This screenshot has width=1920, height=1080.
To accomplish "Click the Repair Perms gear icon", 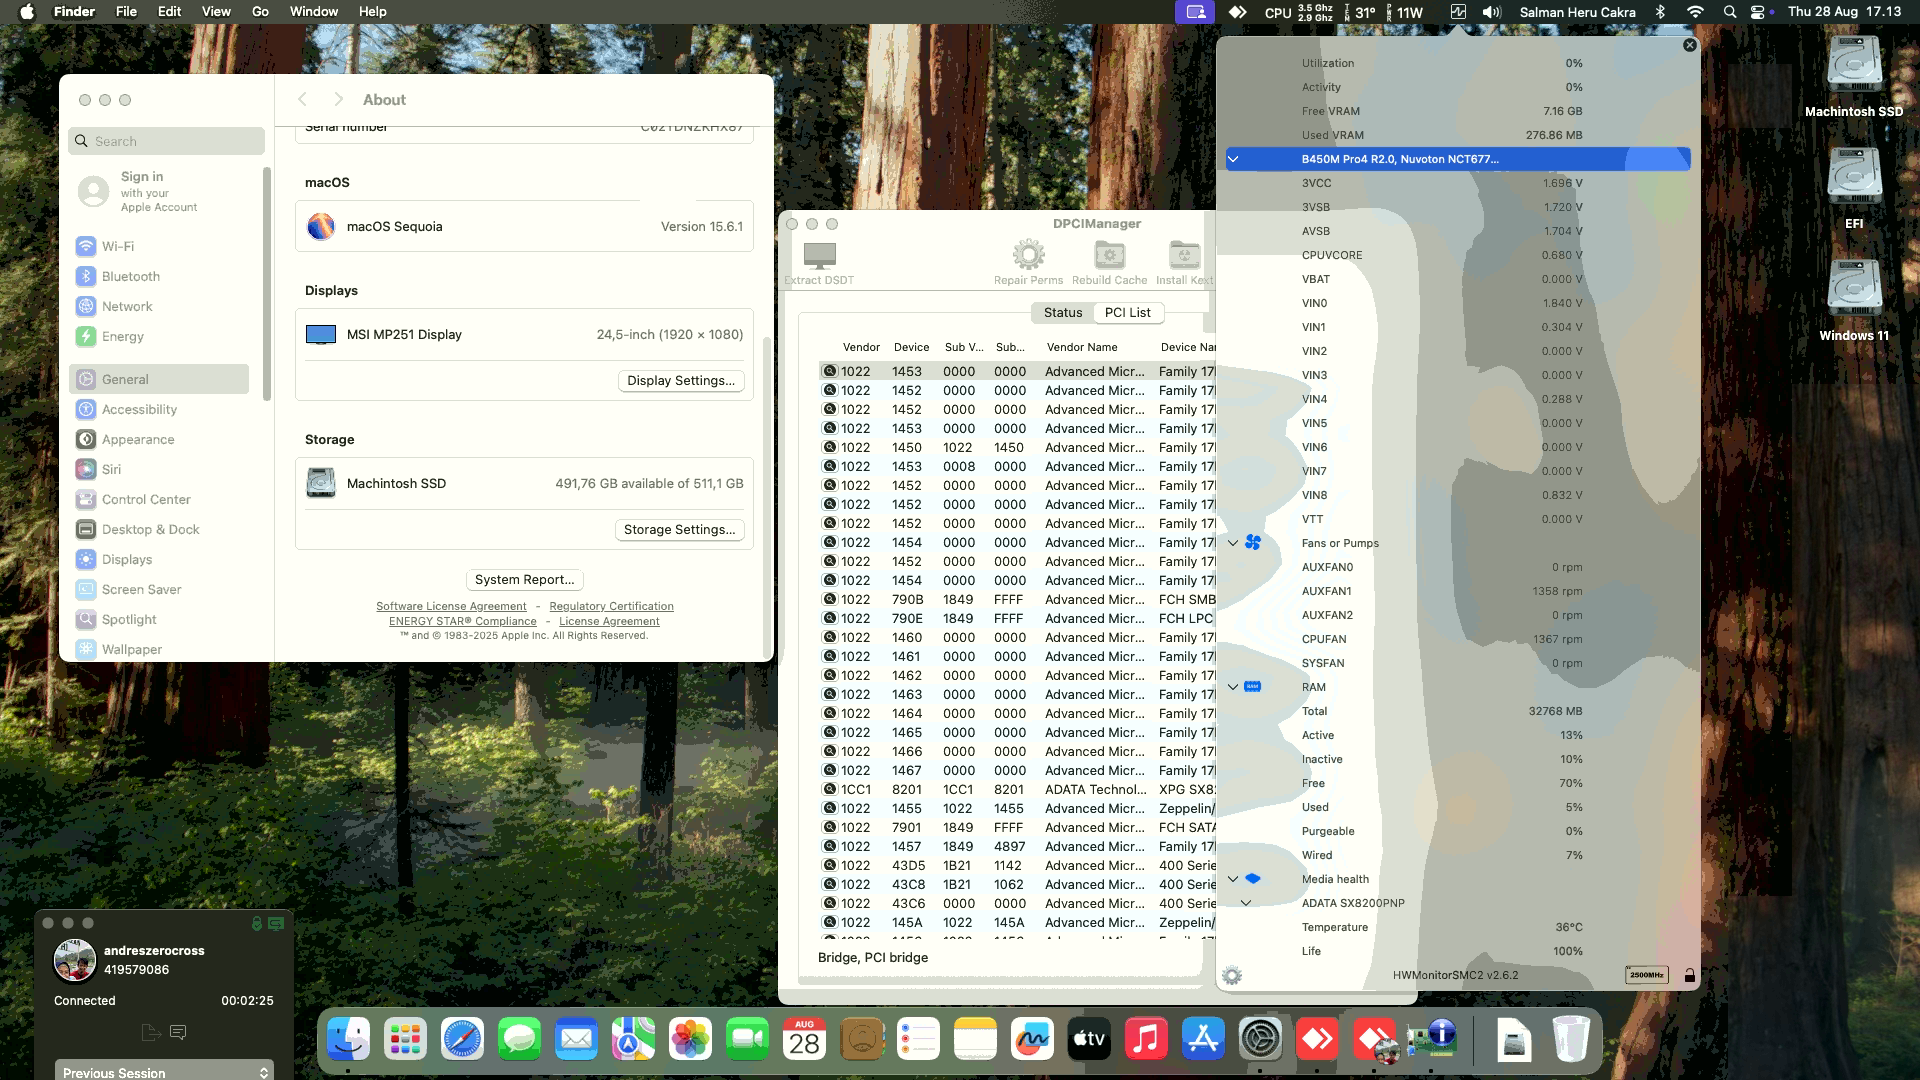I will 1028,256.
